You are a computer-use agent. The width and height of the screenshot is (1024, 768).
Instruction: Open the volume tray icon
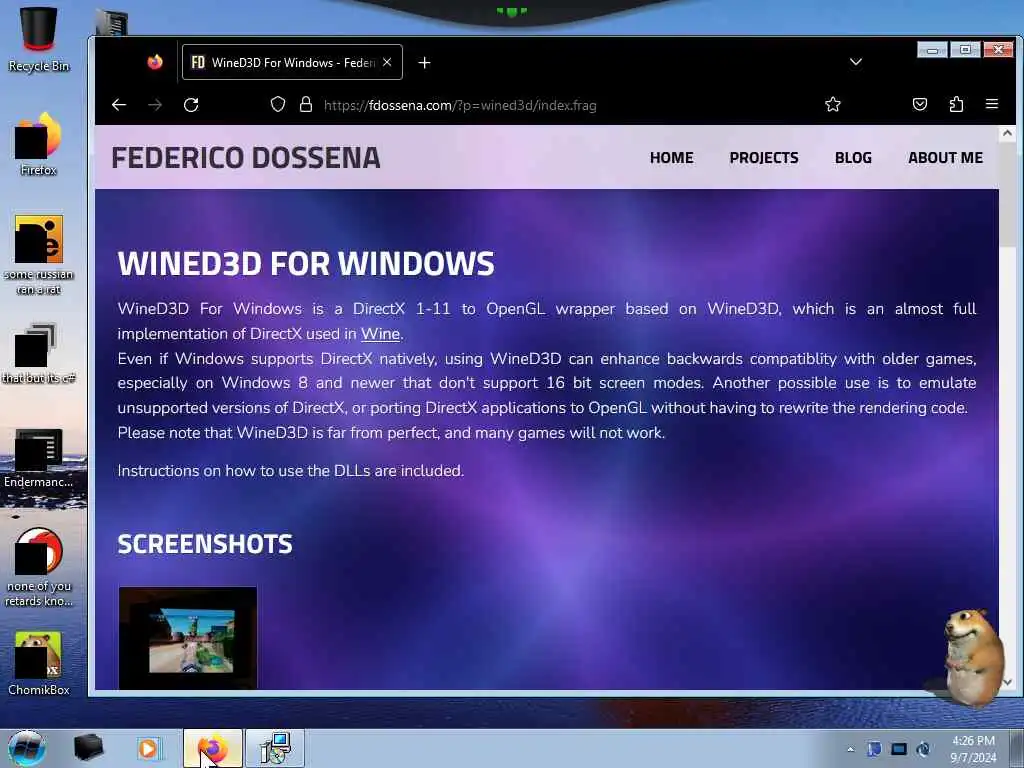click(923, 749)
